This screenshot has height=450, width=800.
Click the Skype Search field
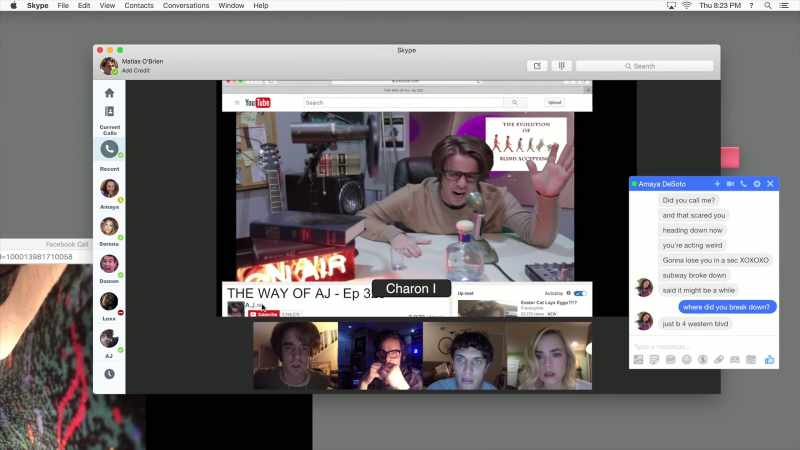[644, 66]
